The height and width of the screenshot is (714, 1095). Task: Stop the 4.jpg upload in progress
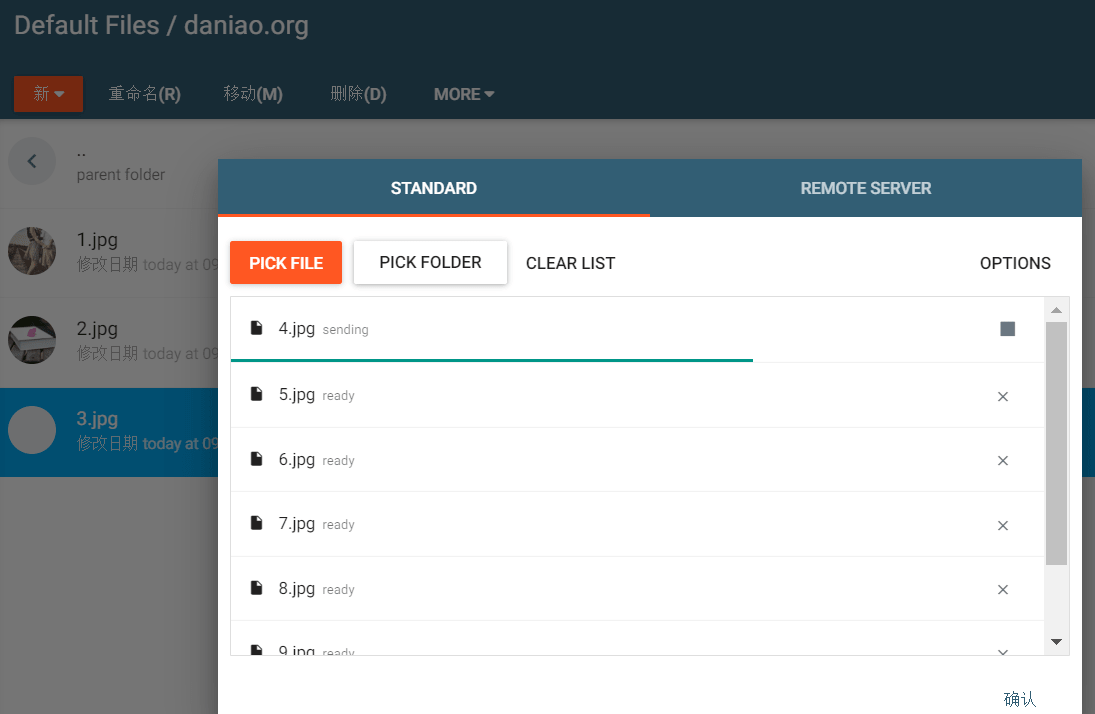pos(1007,329)
